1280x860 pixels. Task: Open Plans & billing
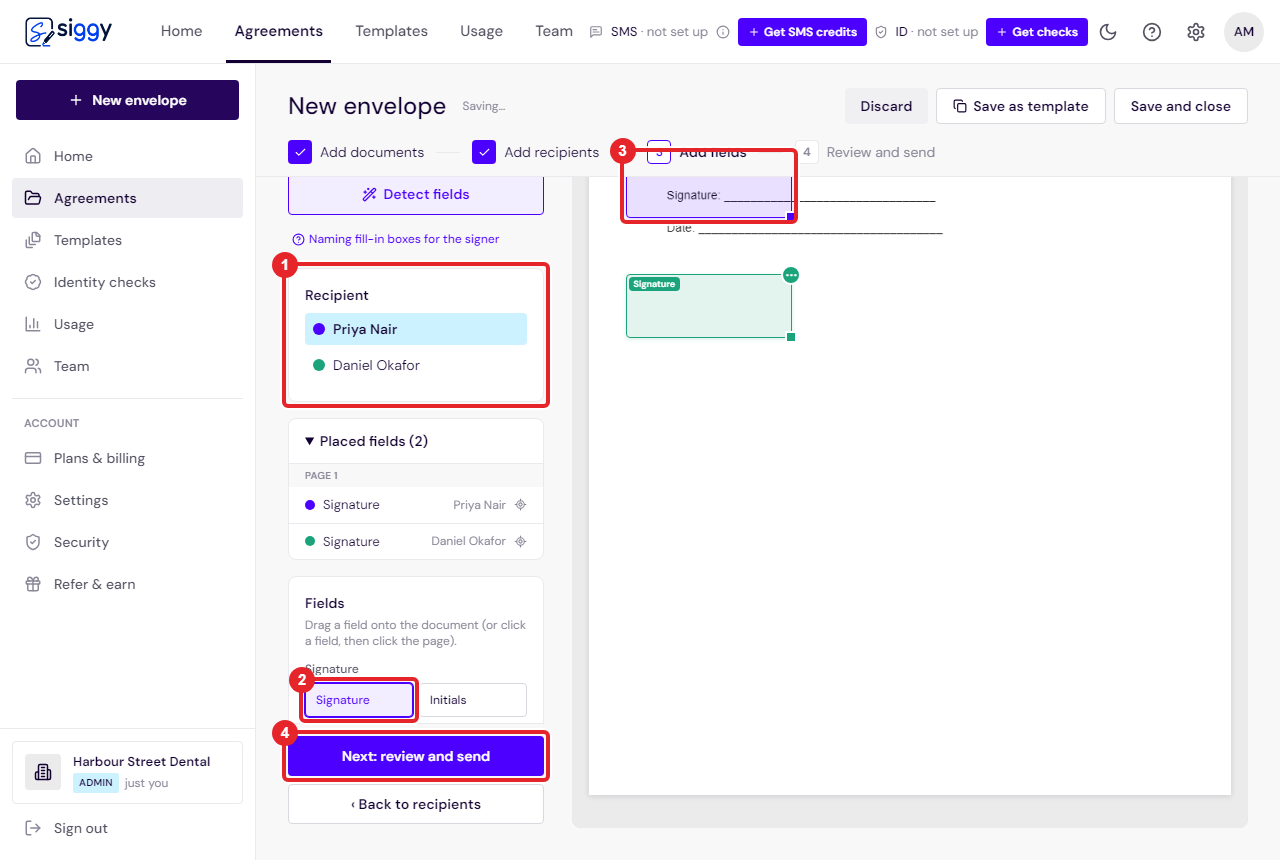(127, 458)
